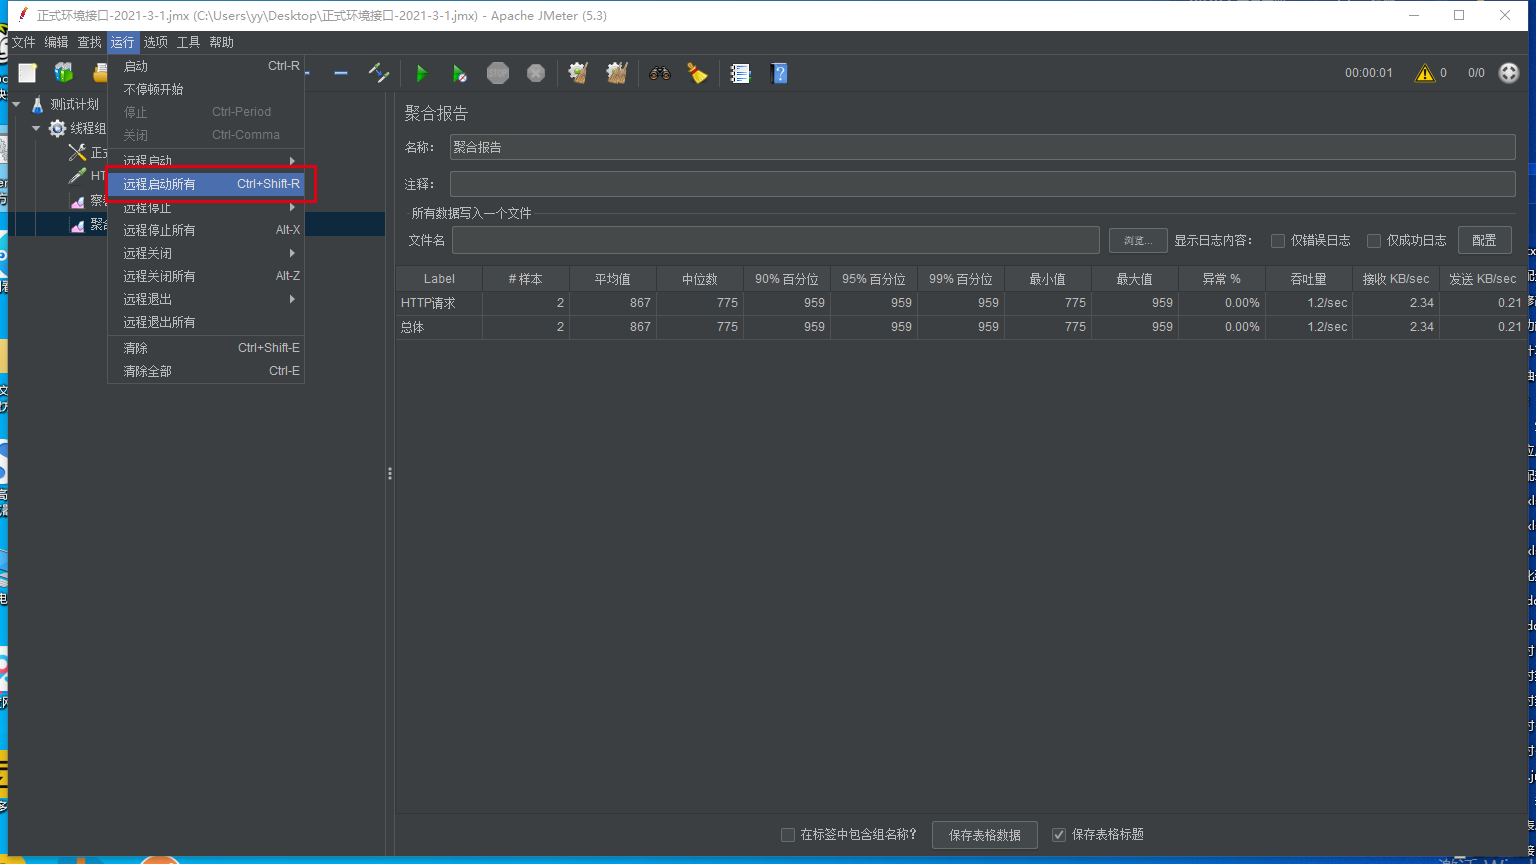The height and width of the screenshot is (864, 1536).
Task: Open the Function Helper list icon
Action: pos(740,73)
